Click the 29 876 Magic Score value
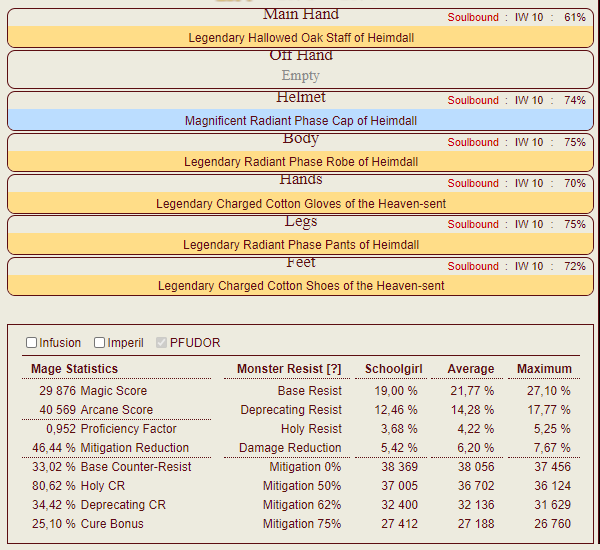600x550 pixels. tap(57, 391)
